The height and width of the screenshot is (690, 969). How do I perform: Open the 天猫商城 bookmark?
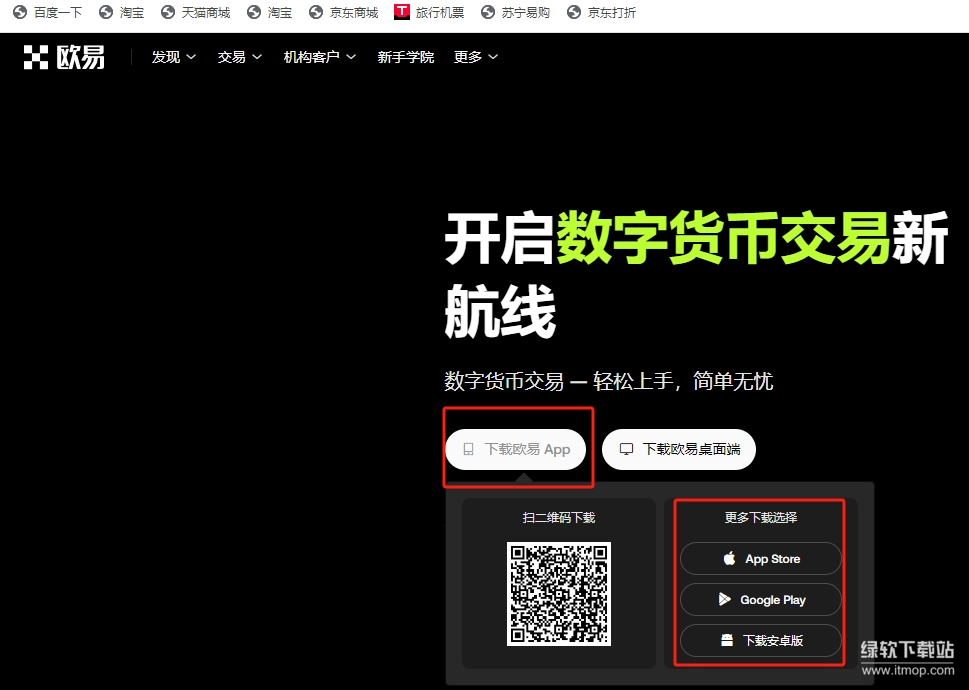[205, 13]
